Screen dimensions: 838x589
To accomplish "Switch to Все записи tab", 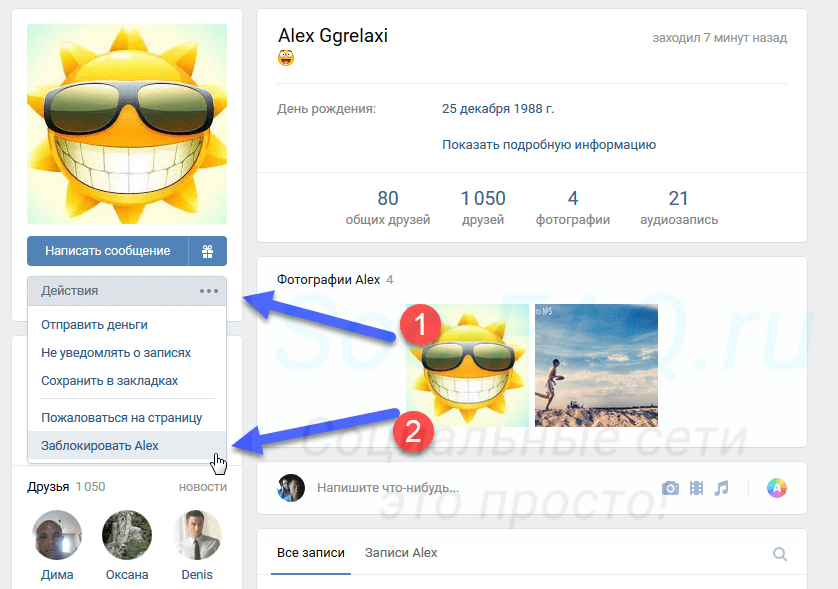I will click(311, 553).
